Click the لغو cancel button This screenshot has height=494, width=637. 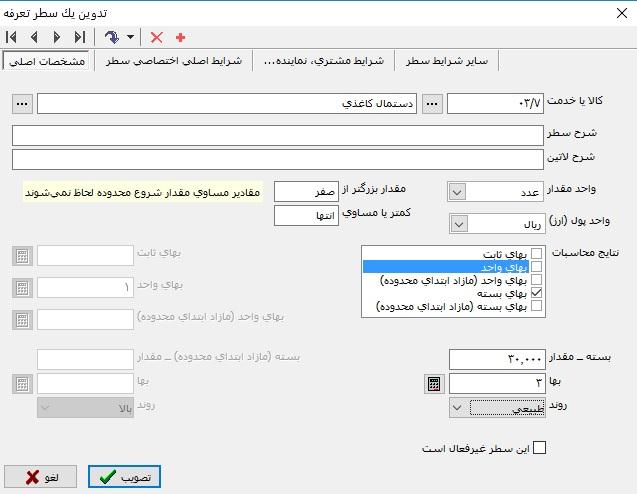[x=42, y=477]
